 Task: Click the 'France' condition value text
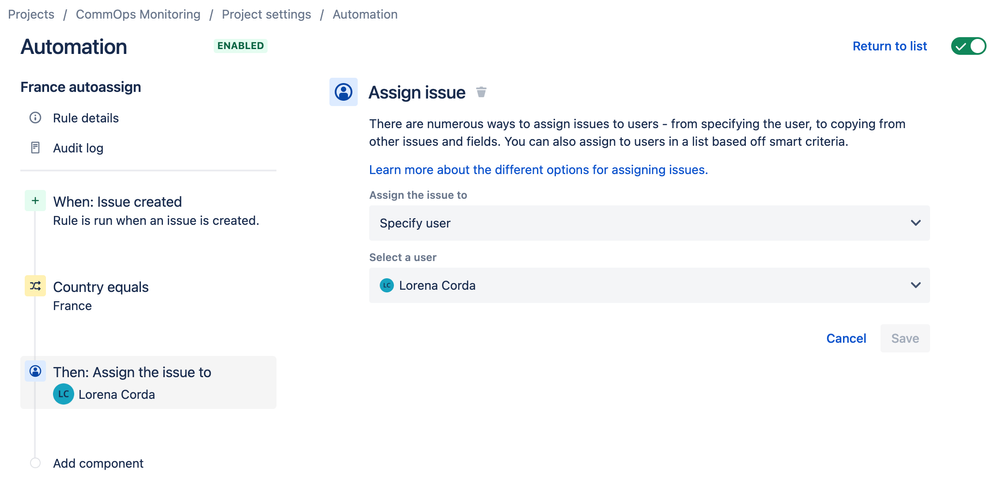point(73,306)
